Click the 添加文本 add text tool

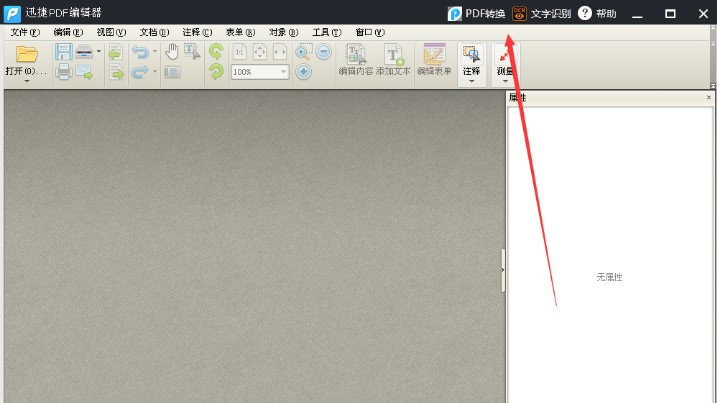click(393, 59)
